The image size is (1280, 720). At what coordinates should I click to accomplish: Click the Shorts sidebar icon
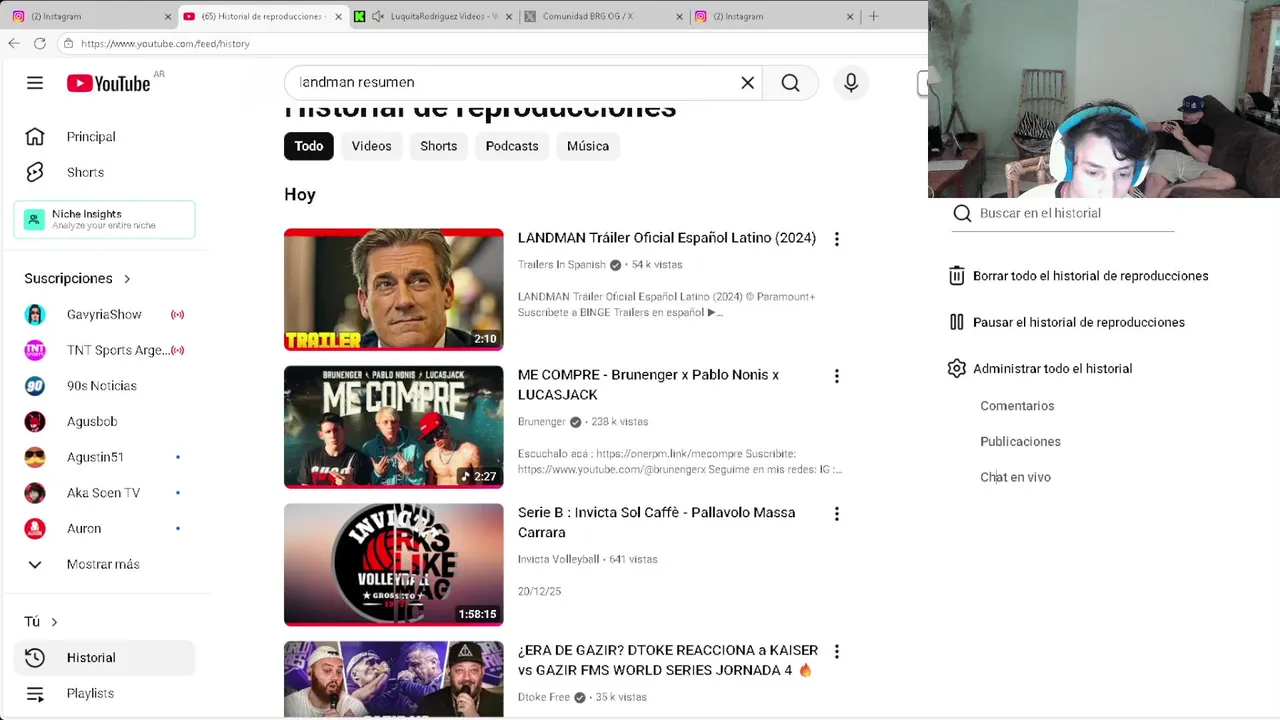point(35,172)
